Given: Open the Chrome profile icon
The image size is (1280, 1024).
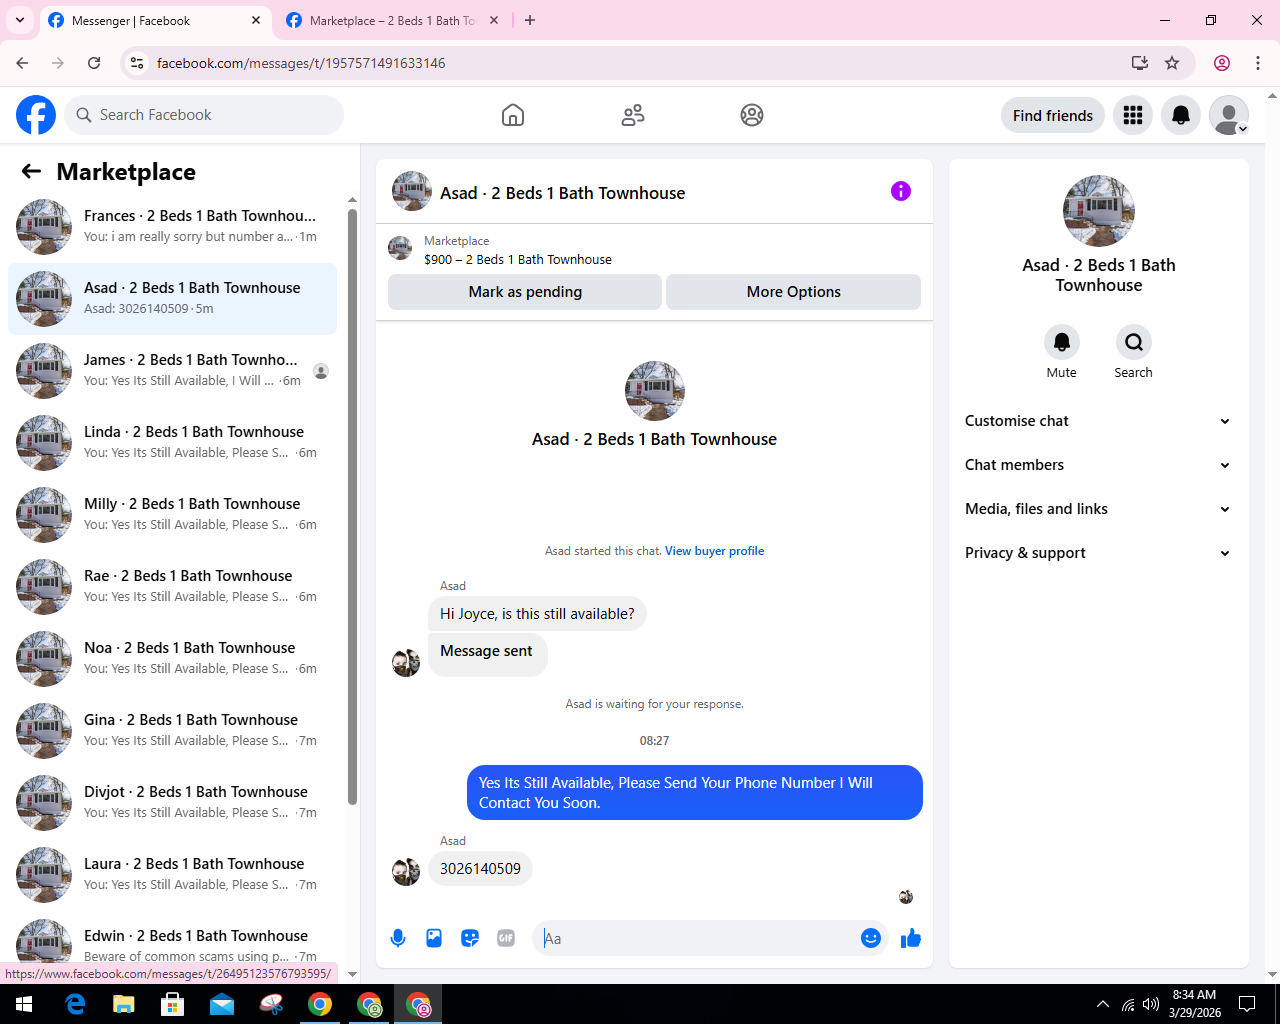Looking at the screenshot, I should point(1222,63).
